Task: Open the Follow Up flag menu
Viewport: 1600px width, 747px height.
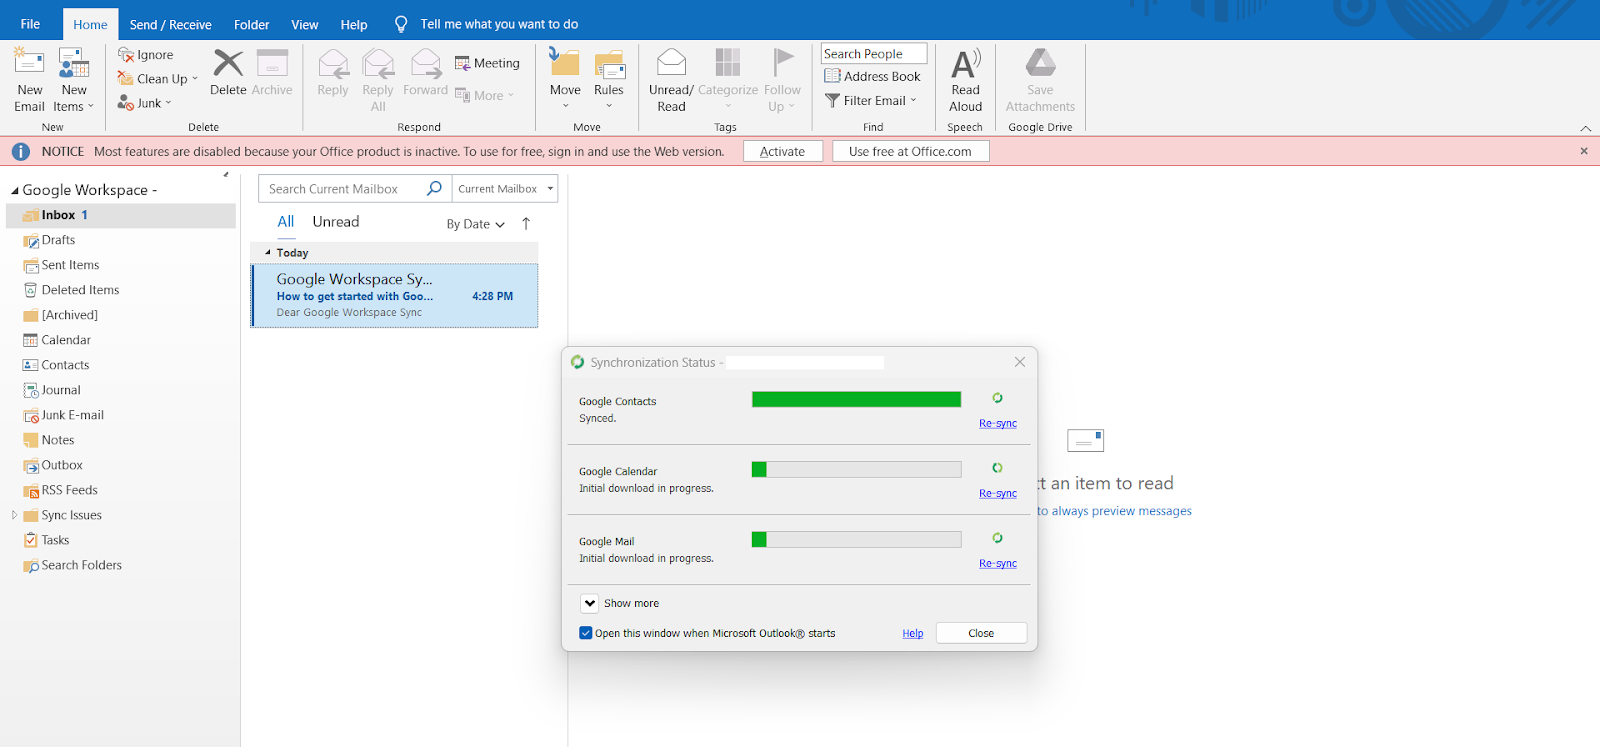Action: pyautogui.click(x=782, y=80)
